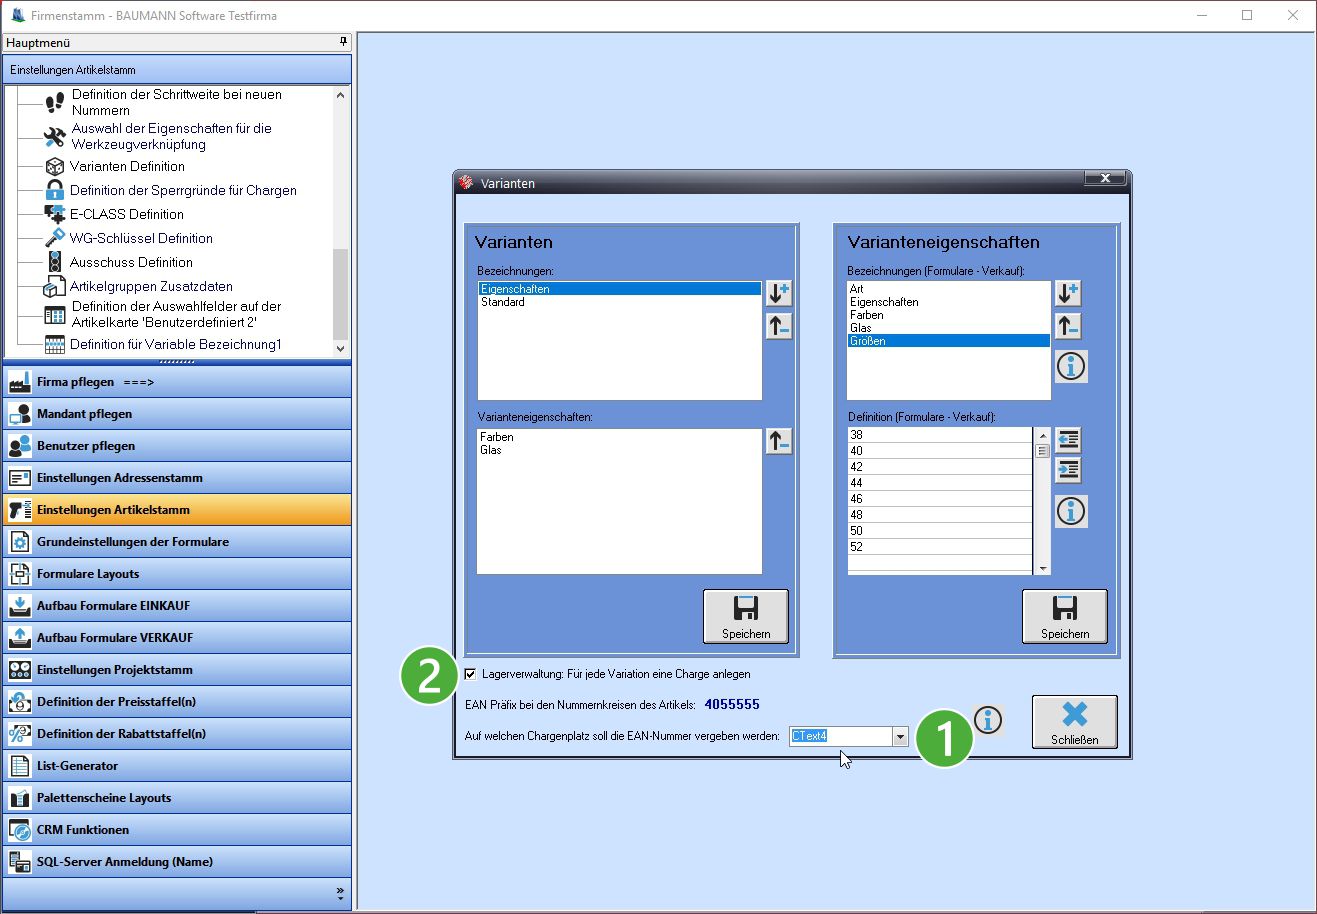Viewport: 1317px width, 914px height.
Task: Click the Artikelgruppen Zusatzdaten box icon
Action: (55, 287)
